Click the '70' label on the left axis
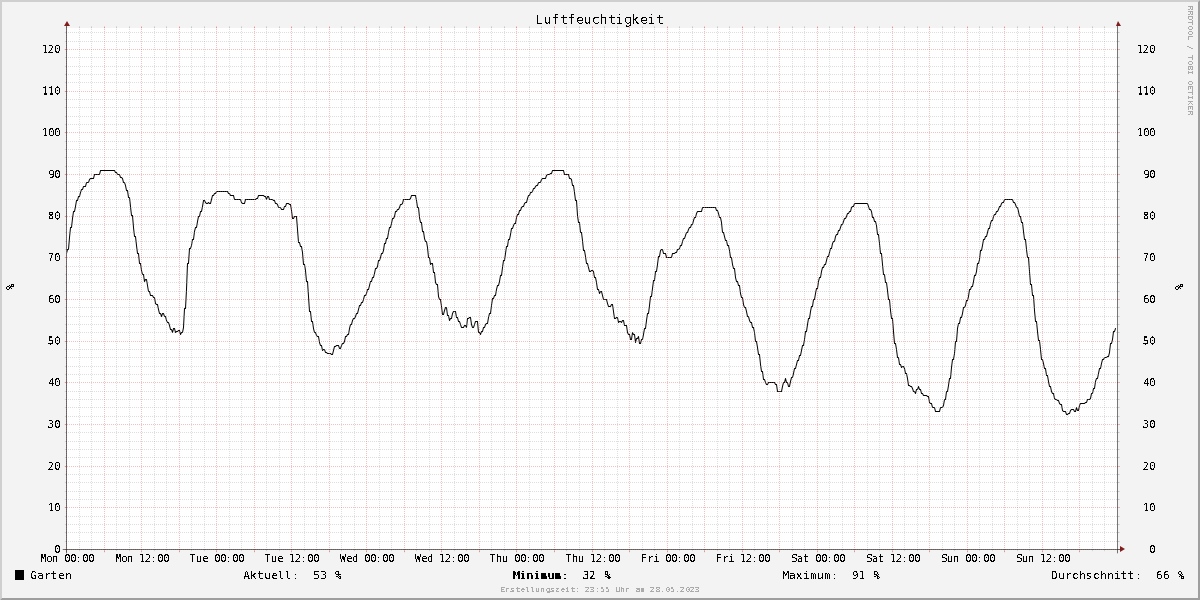 point(53,257)
